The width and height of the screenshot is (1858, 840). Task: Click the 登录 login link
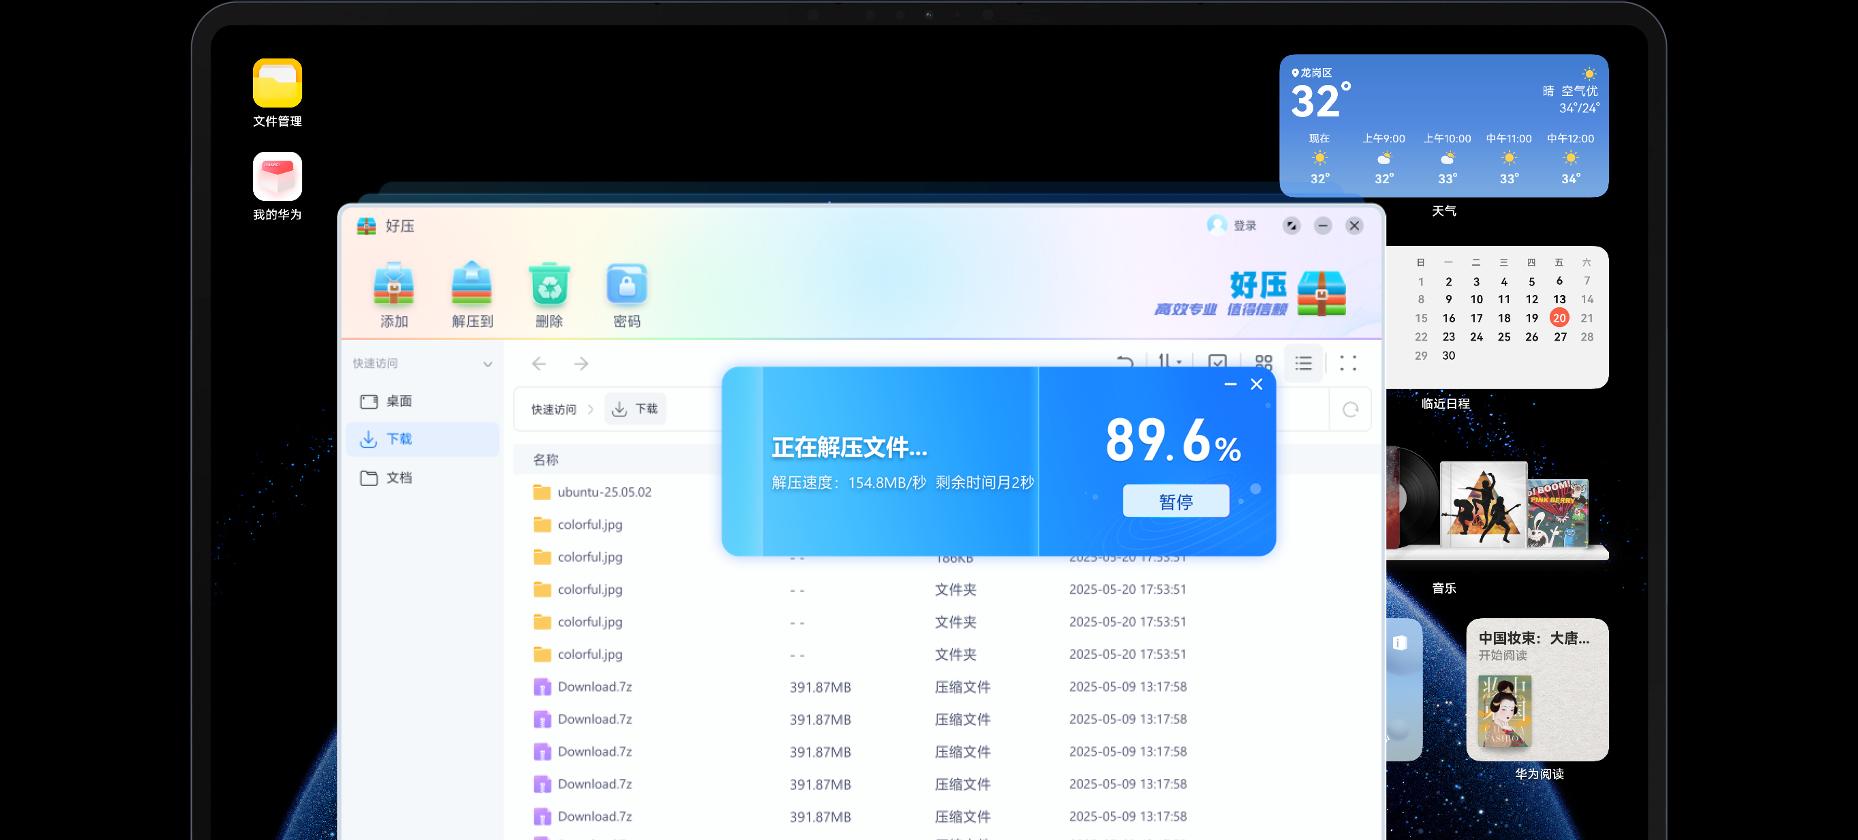click(x=1245, y=226)
